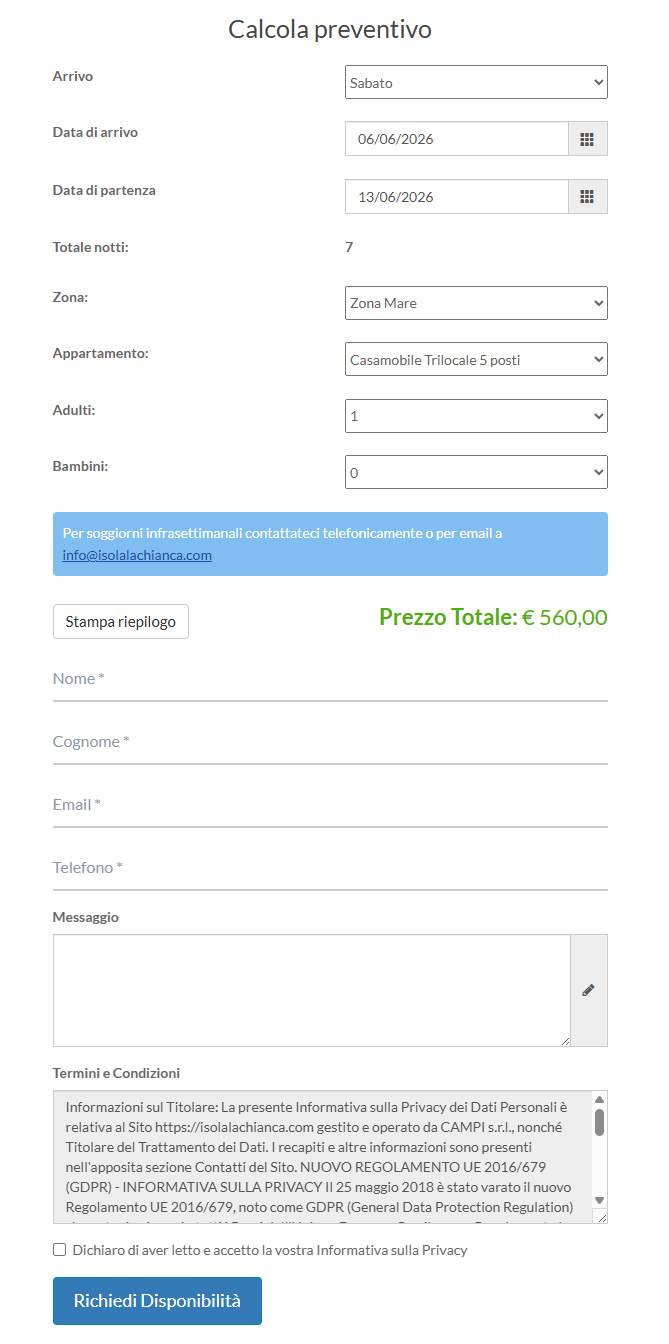Open the arrival date calendar picker icon
This screenshot has width=669, height=1344.
(x=587, y=139)
